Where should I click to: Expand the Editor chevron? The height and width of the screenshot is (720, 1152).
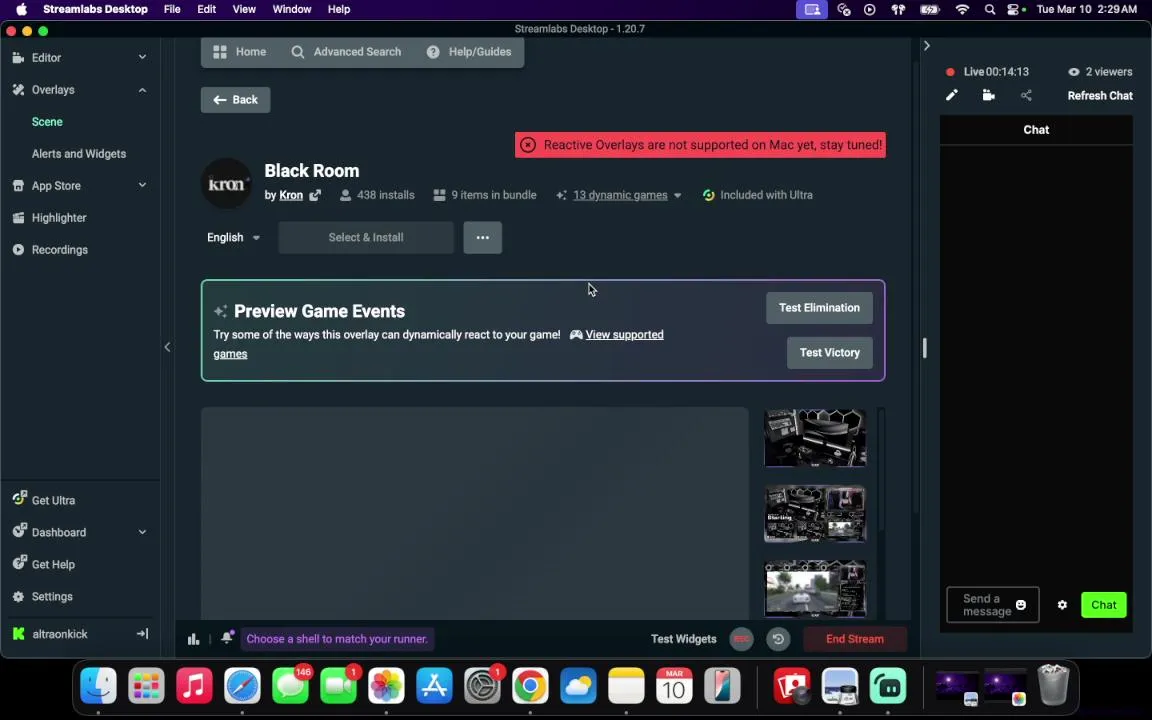143,57
